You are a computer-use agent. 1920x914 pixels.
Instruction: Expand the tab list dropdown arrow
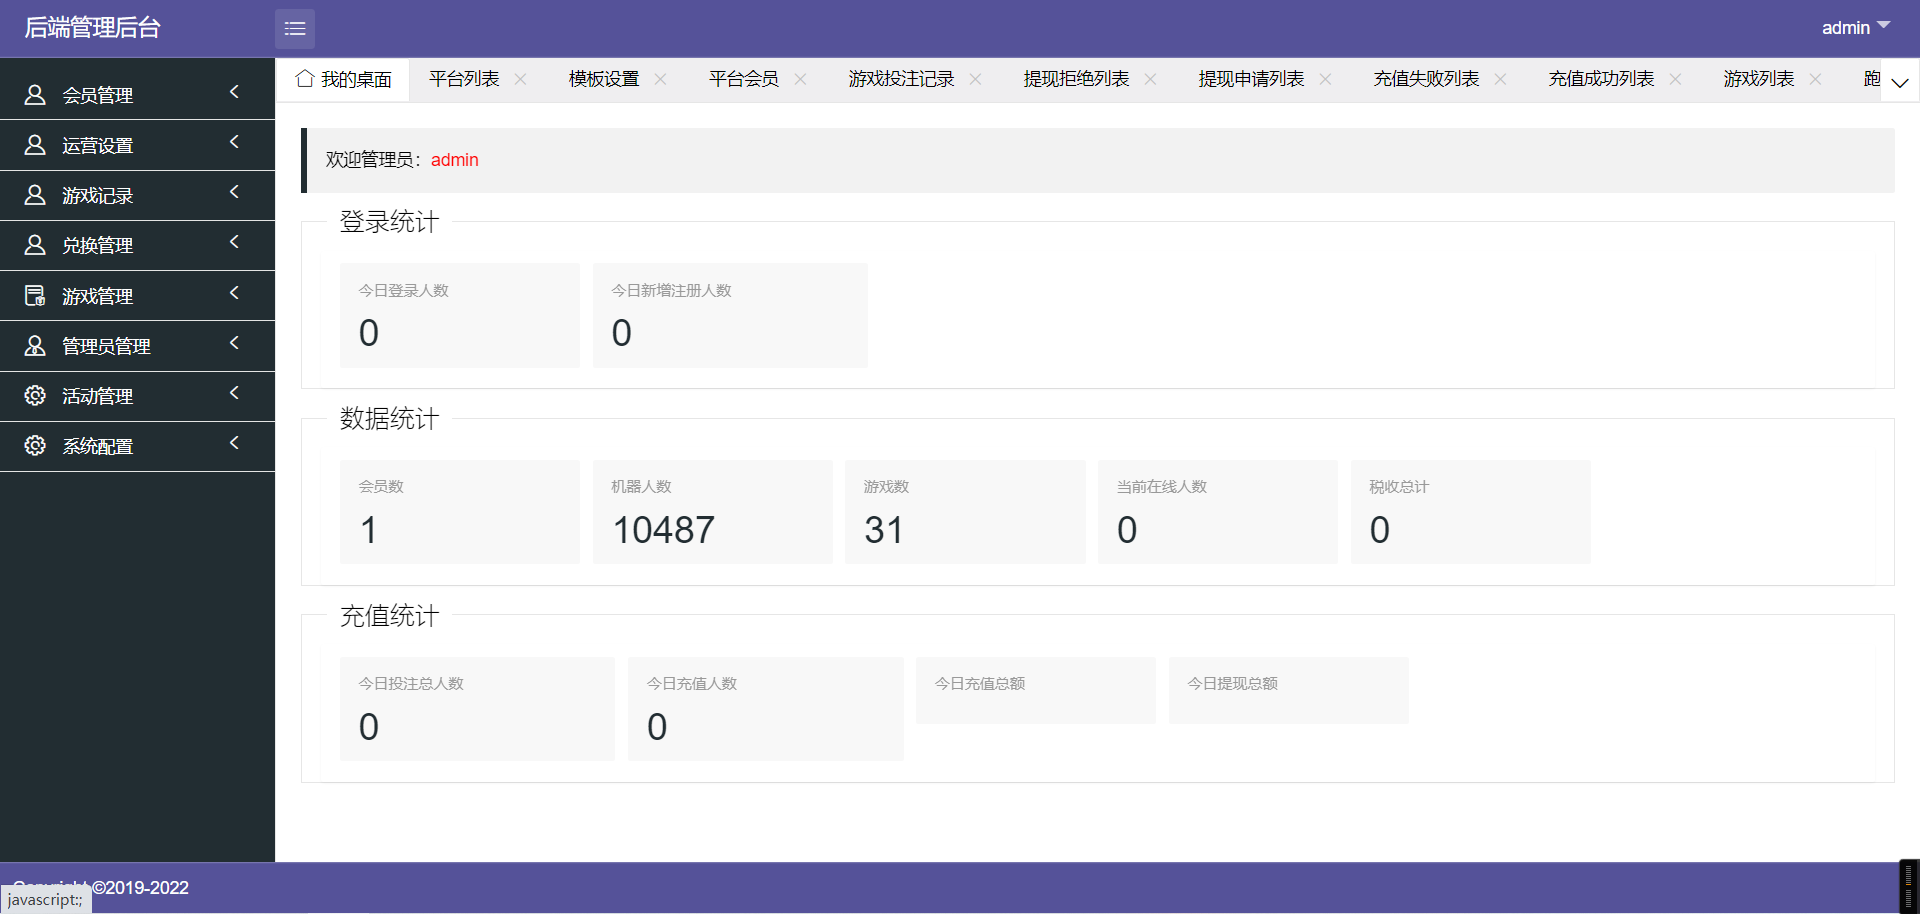(1900, 82)
